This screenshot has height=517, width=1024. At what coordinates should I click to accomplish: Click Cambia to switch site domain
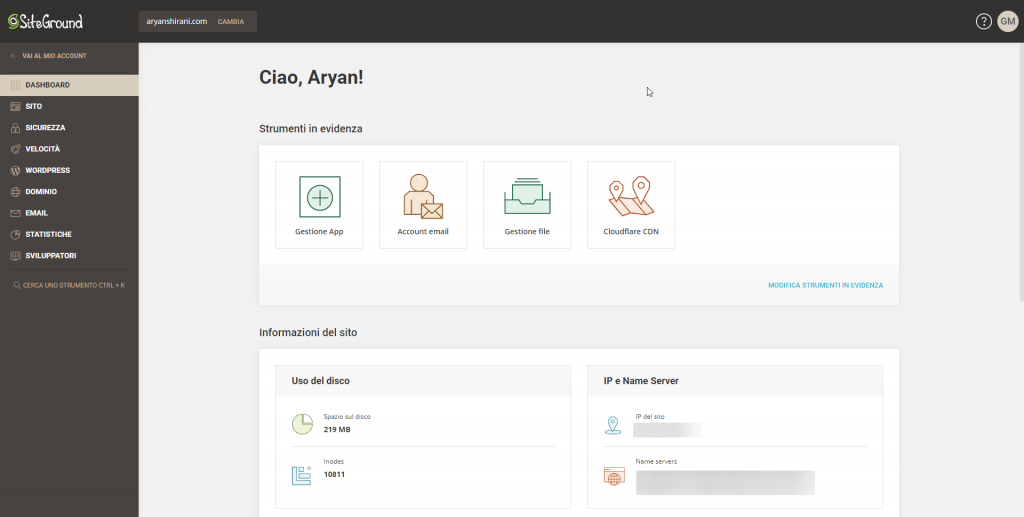point(230,21)
